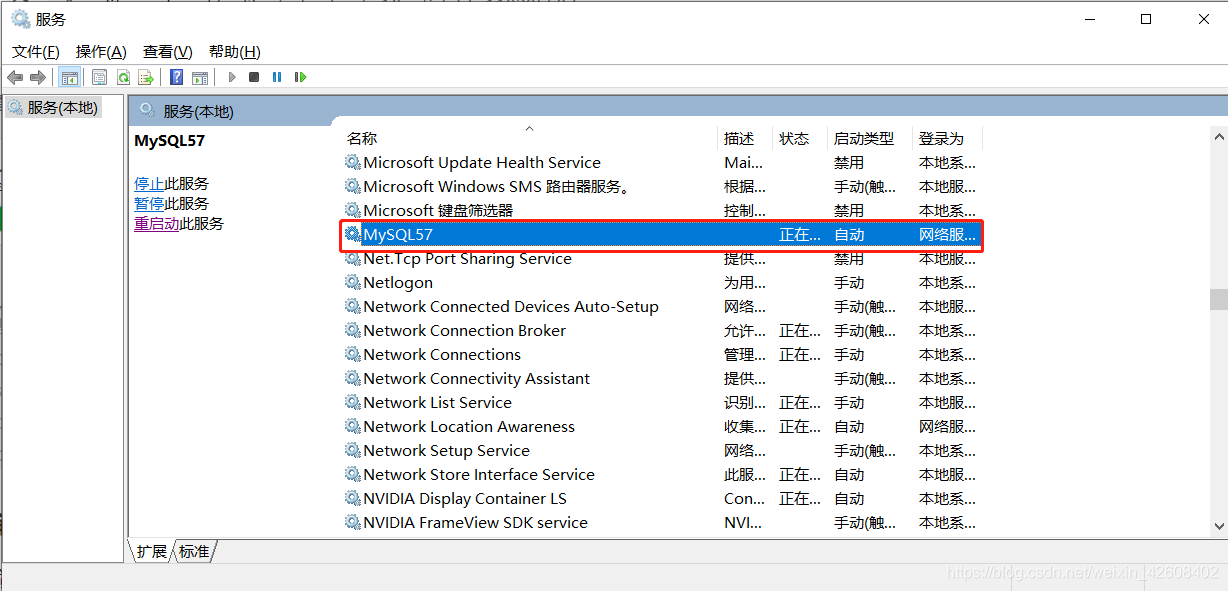This screenshot has height=591, width=1228.
Task: Click the Forward arrow in the toolbar
Action: point(38,77)
